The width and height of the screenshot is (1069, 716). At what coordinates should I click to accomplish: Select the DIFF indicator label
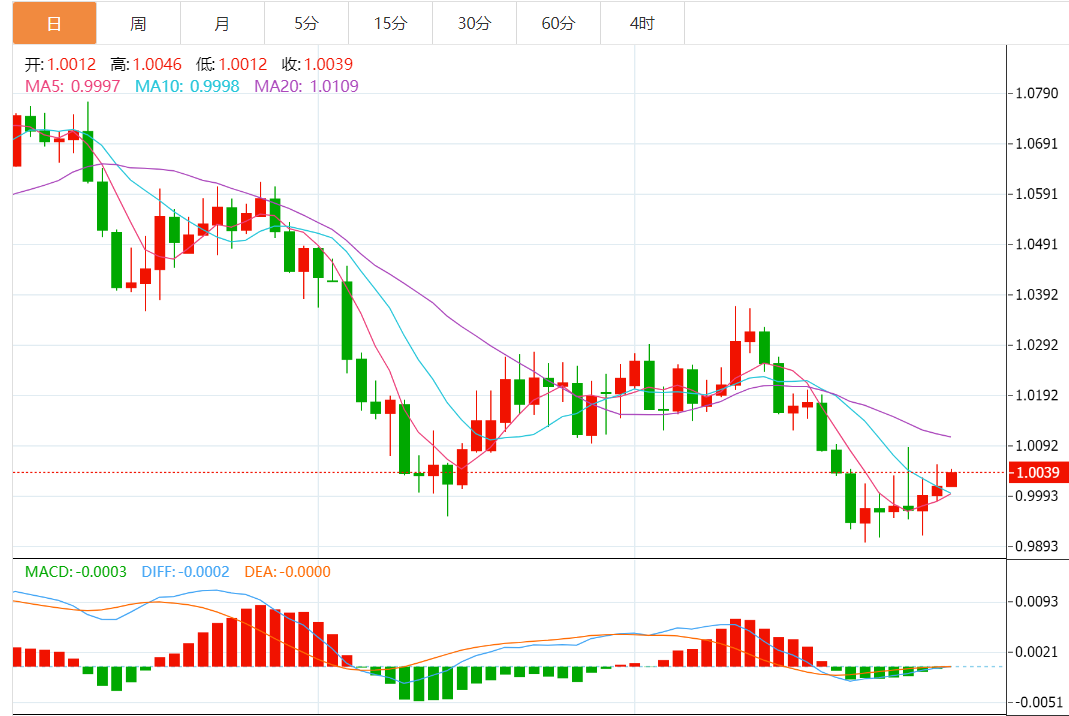185,572
